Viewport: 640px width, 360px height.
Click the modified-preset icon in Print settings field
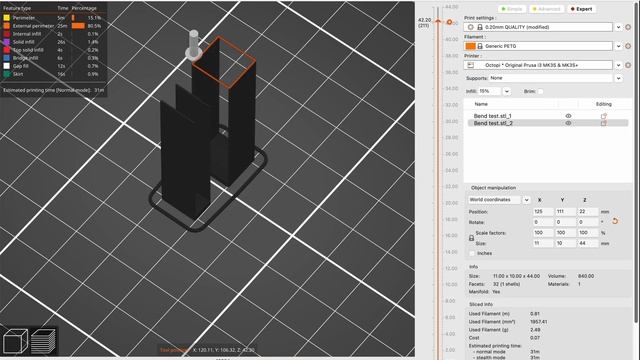coord(471,27)
